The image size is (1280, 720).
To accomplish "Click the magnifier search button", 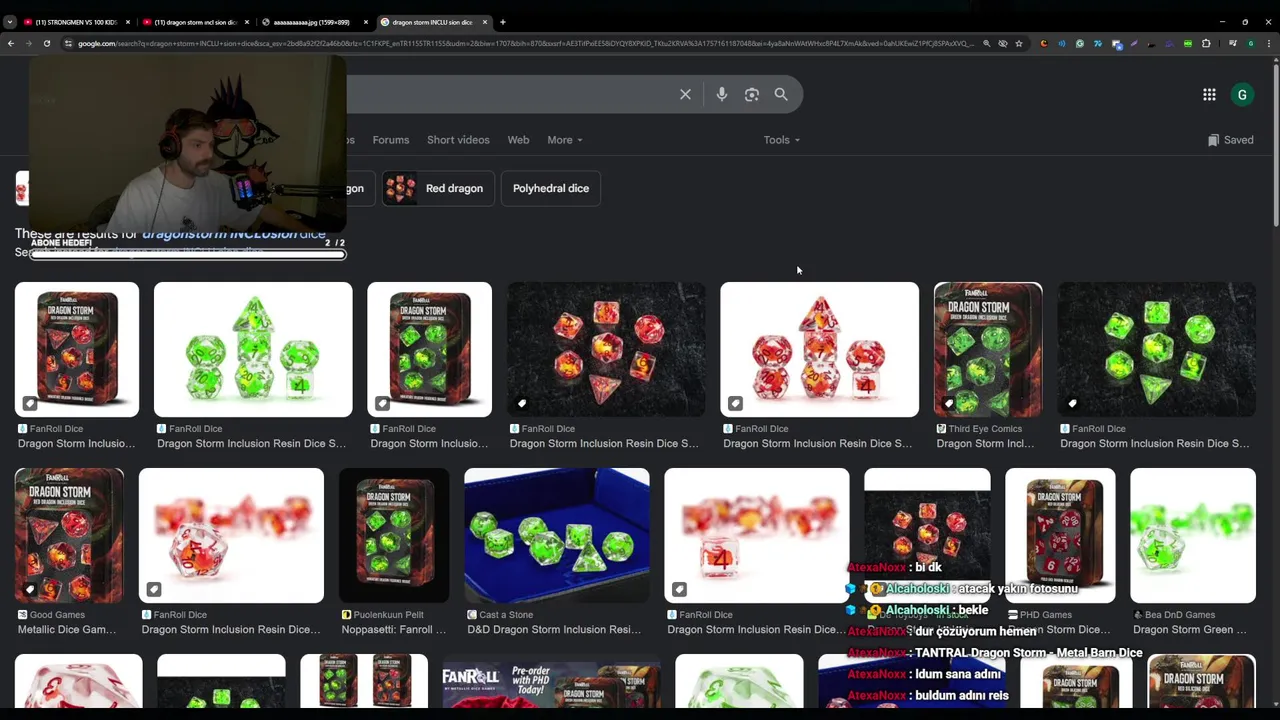I will [781, 94].
